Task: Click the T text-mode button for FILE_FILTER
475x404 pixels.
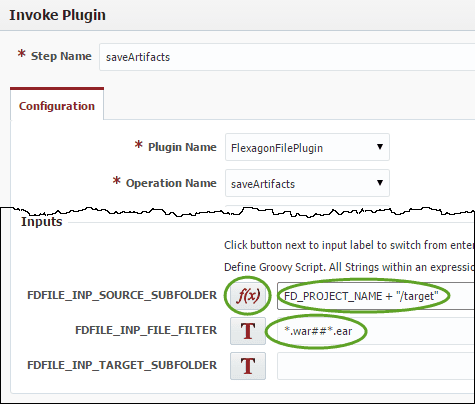Action: (x=248, y=331)
